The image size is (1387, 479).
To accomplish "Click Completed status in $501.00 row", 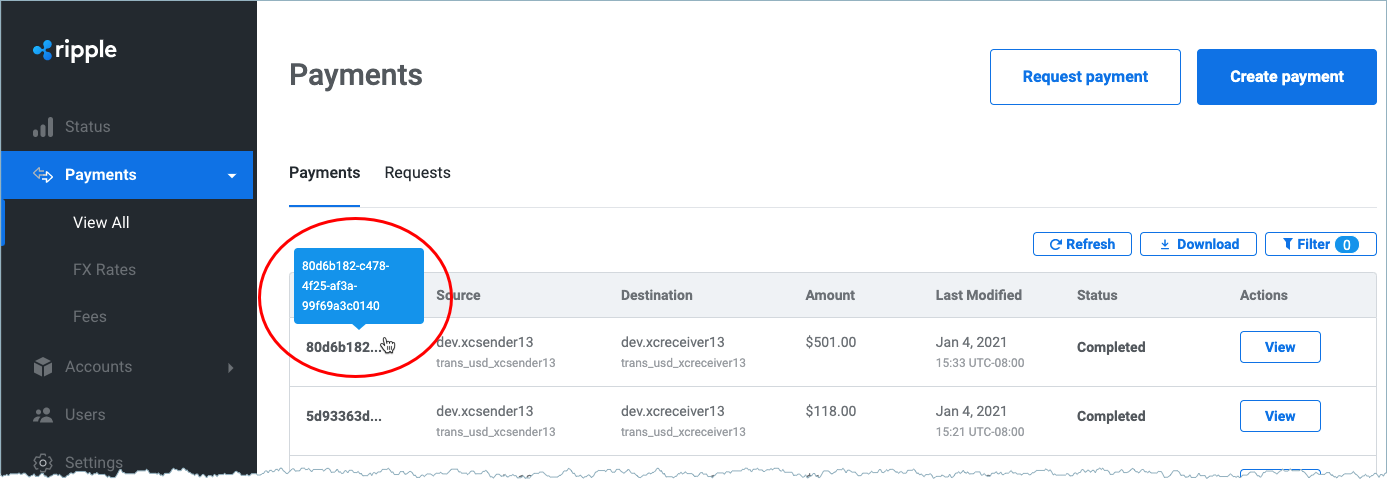I will 1111,347.
